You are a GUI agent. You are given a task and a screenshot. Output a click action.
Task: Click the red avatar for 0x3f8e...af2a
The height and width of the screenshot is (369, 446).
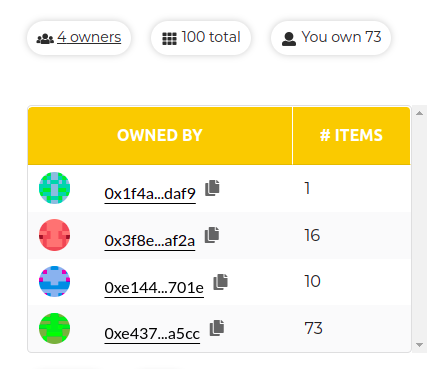(54, 235)
